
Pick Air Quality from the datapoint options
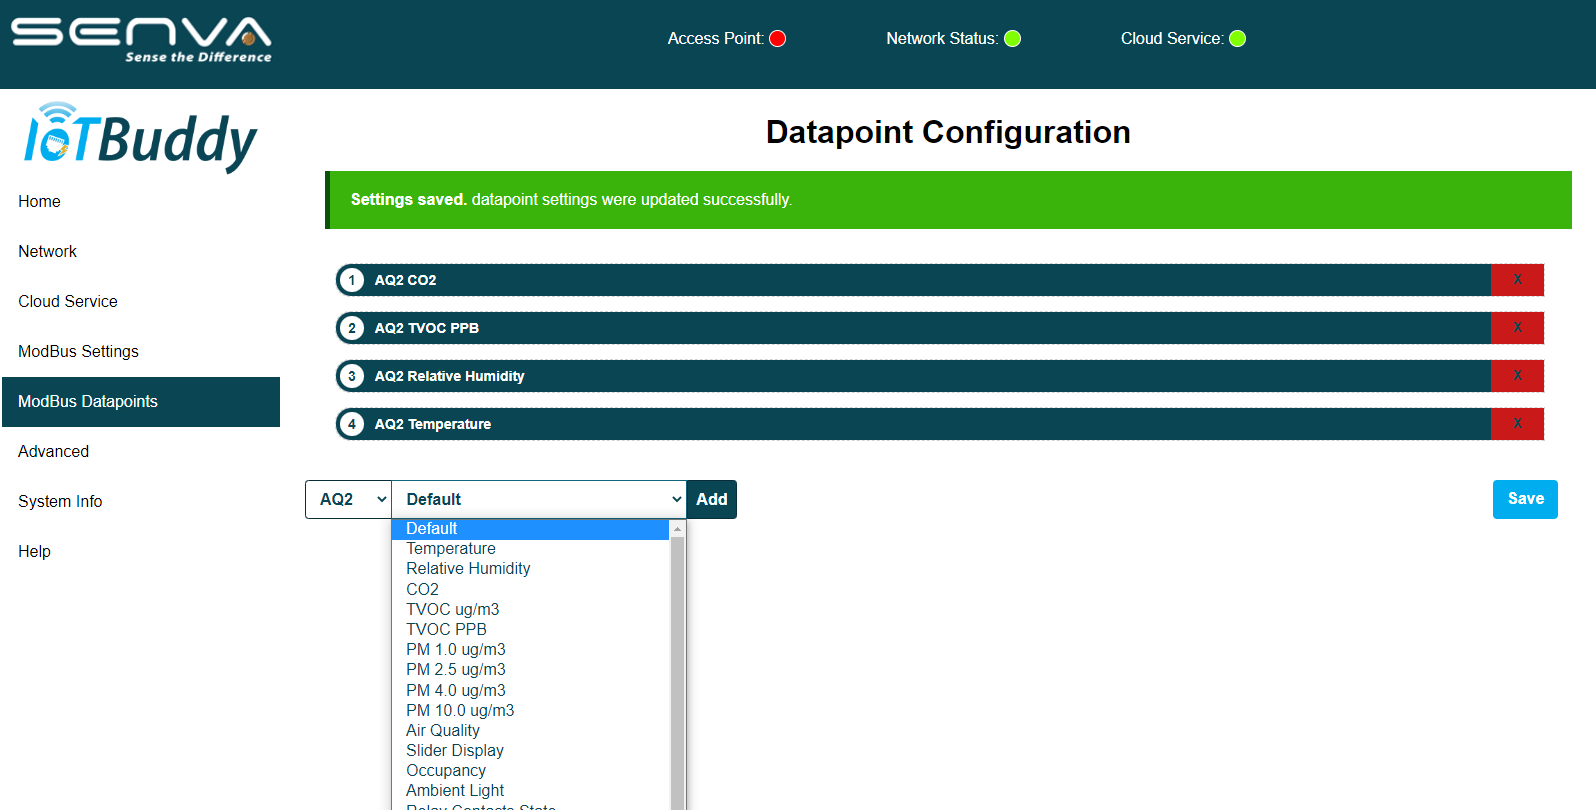[x=443, y=731]
